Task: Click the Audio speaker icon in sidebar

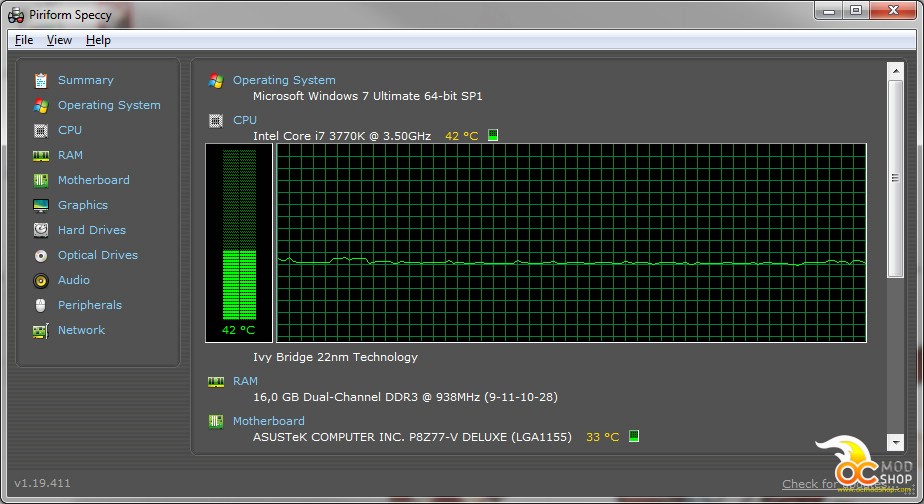Action: coord(41,281)
